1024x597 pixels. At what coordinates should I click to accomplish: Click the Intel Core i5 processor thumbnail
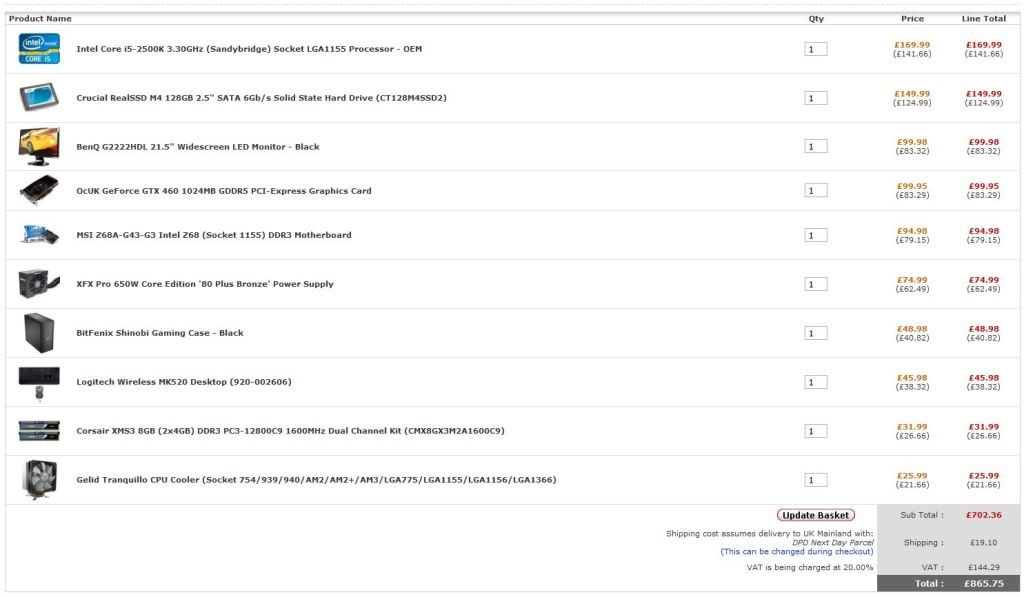tap(39, 48)
